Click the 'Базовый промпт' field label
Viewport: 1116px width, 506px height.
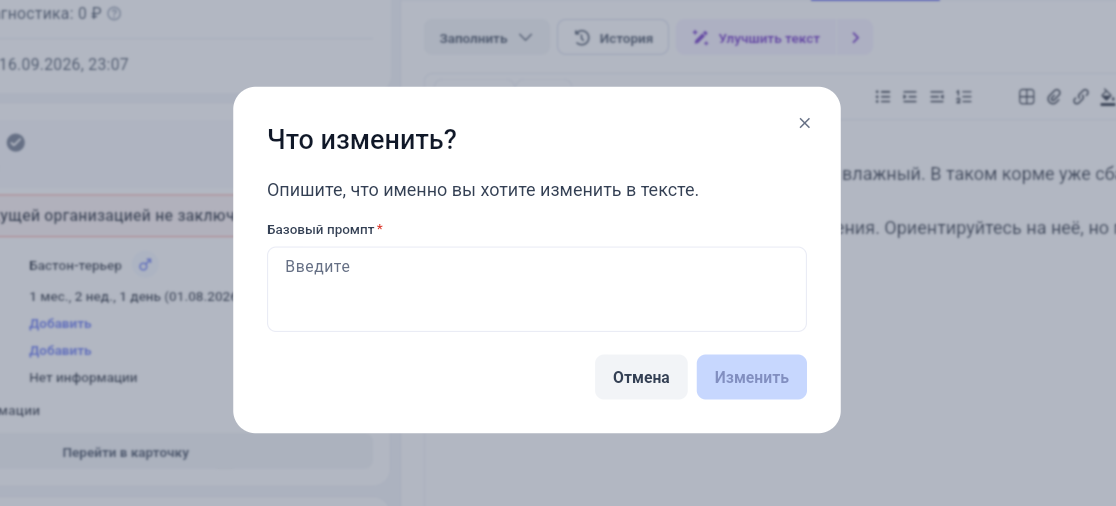[320, 230]
